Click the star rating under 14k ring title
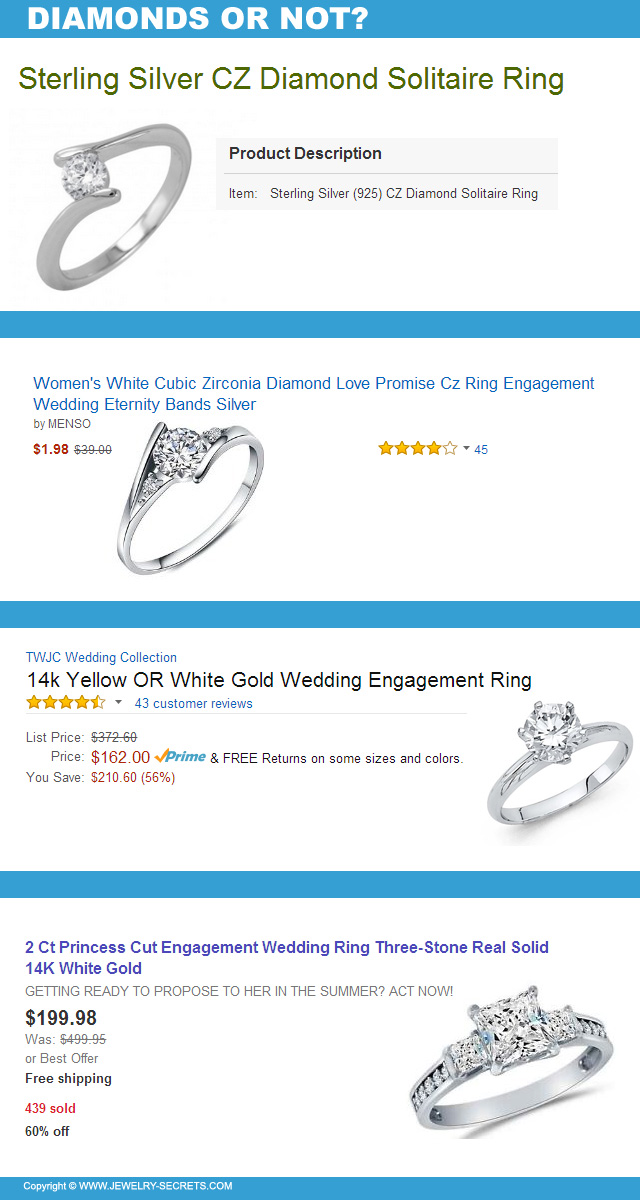640x1200 pixels. pyautogui.click(x=65, y=703)
